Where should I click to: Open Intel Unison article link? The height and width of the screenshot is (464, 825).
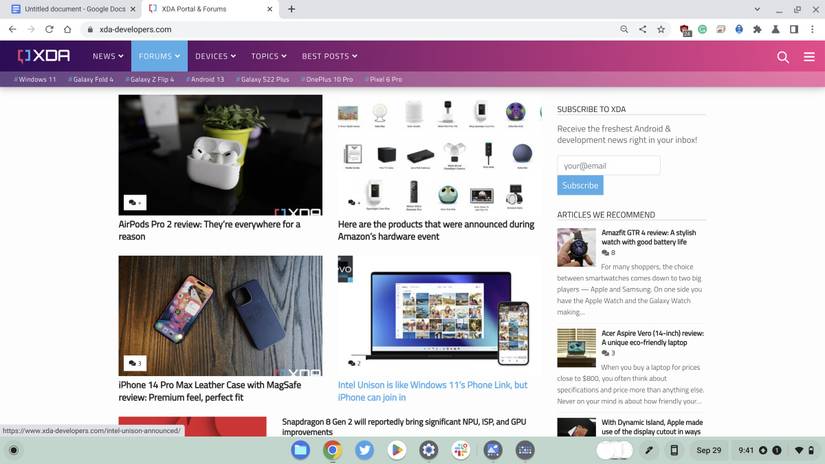(432, 391)
